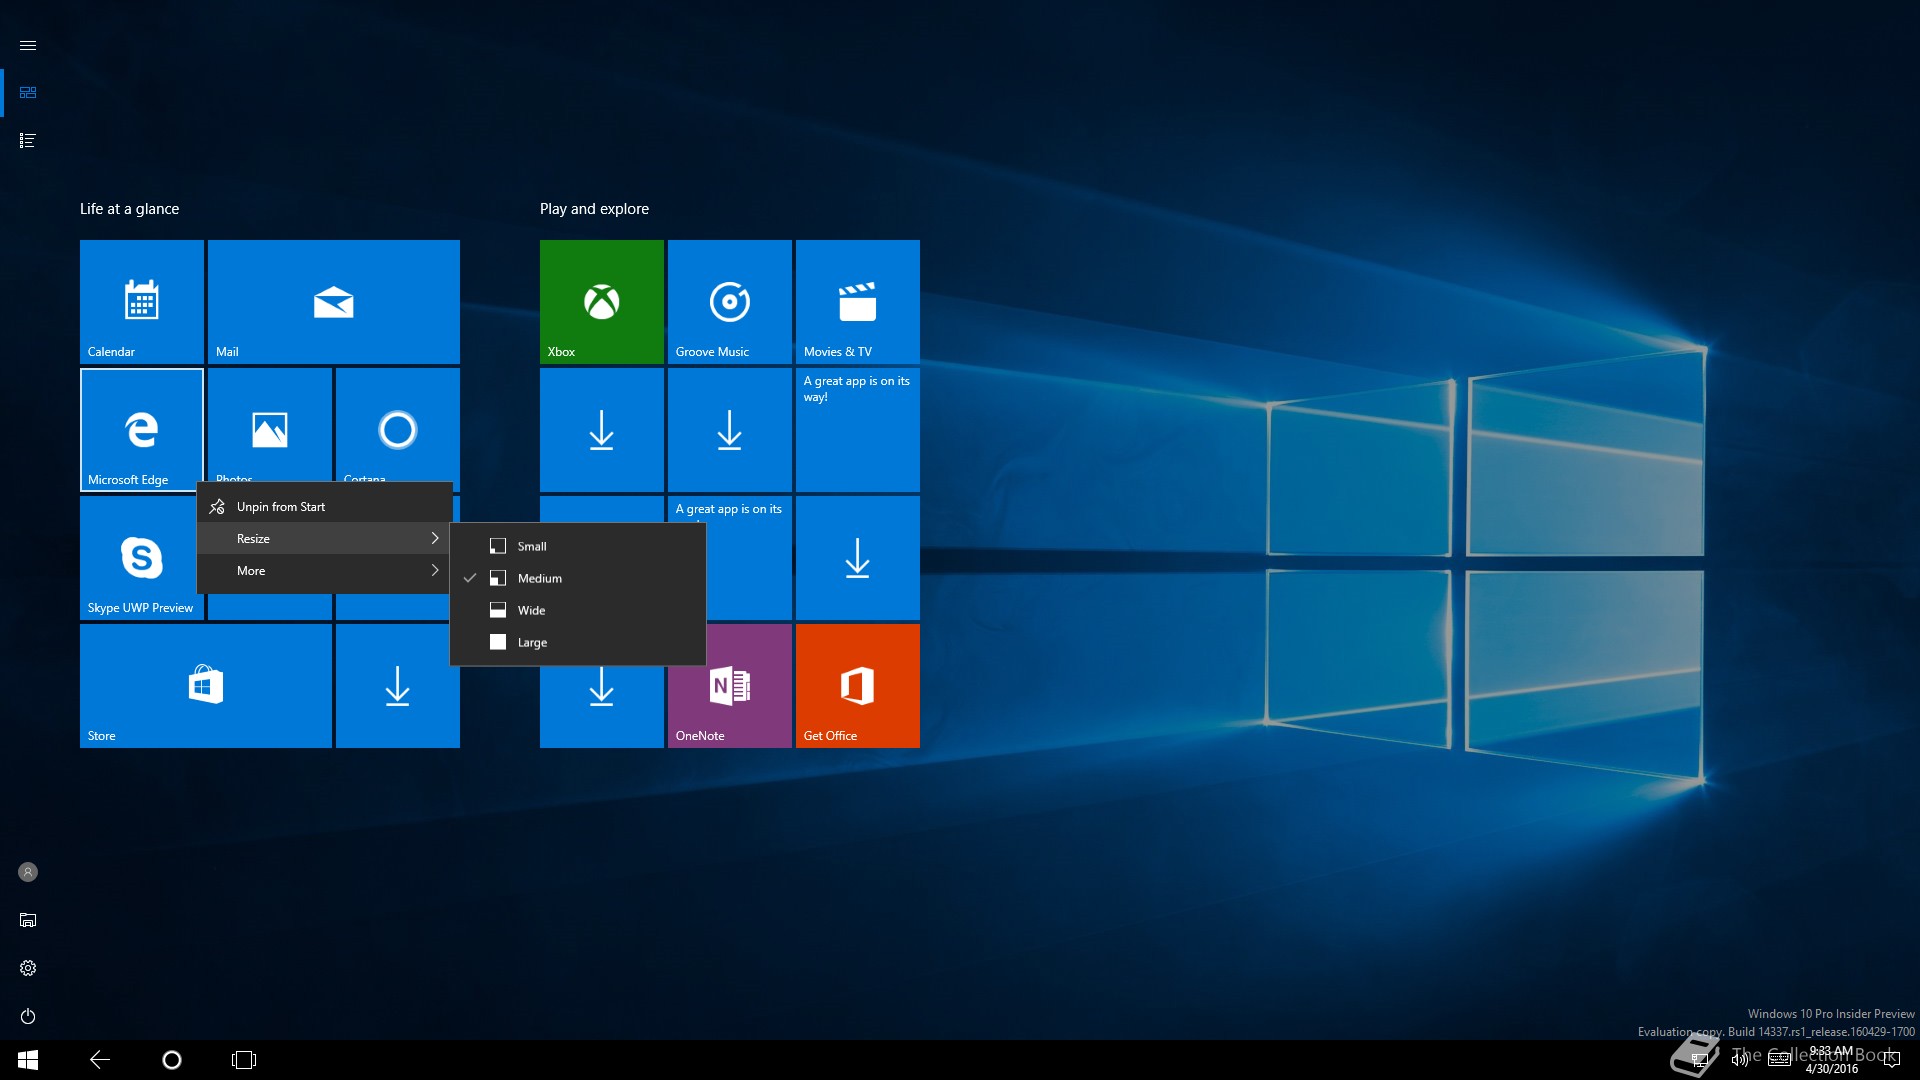Select Small tile size option
This screenshot has width=1920, height=1080.
[532, 546]
